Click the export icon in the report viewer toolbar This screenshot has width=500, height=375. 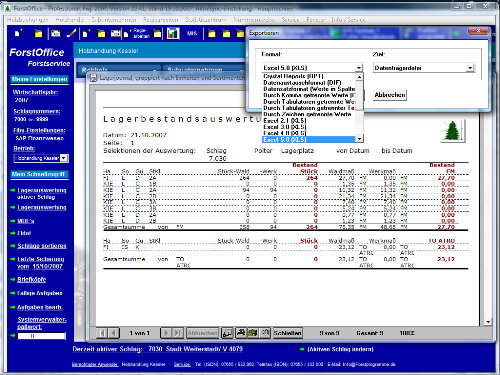[x=253, y=333]
